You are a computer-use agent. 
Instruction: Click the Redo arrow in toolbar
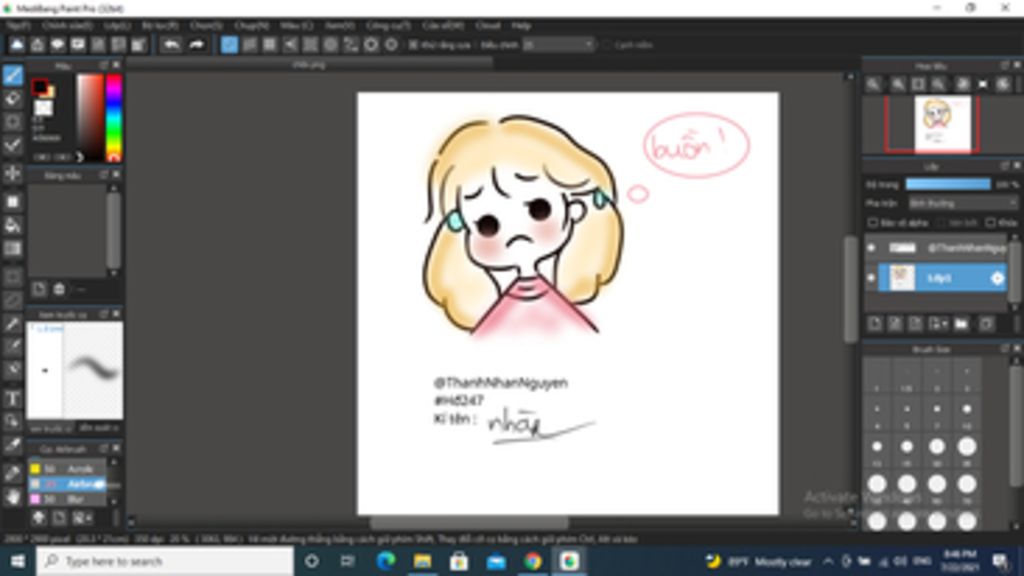197,44
